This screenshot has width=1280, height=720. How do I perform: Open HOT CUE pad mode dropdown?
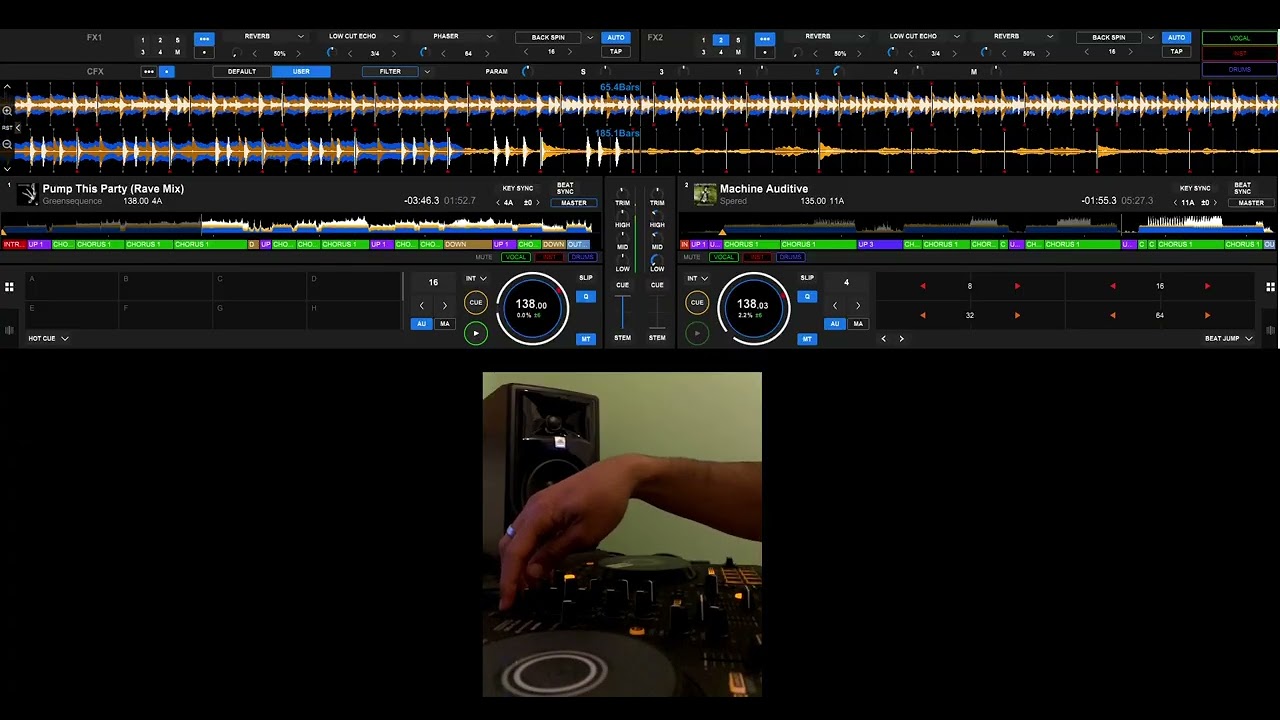coord(48,338)
